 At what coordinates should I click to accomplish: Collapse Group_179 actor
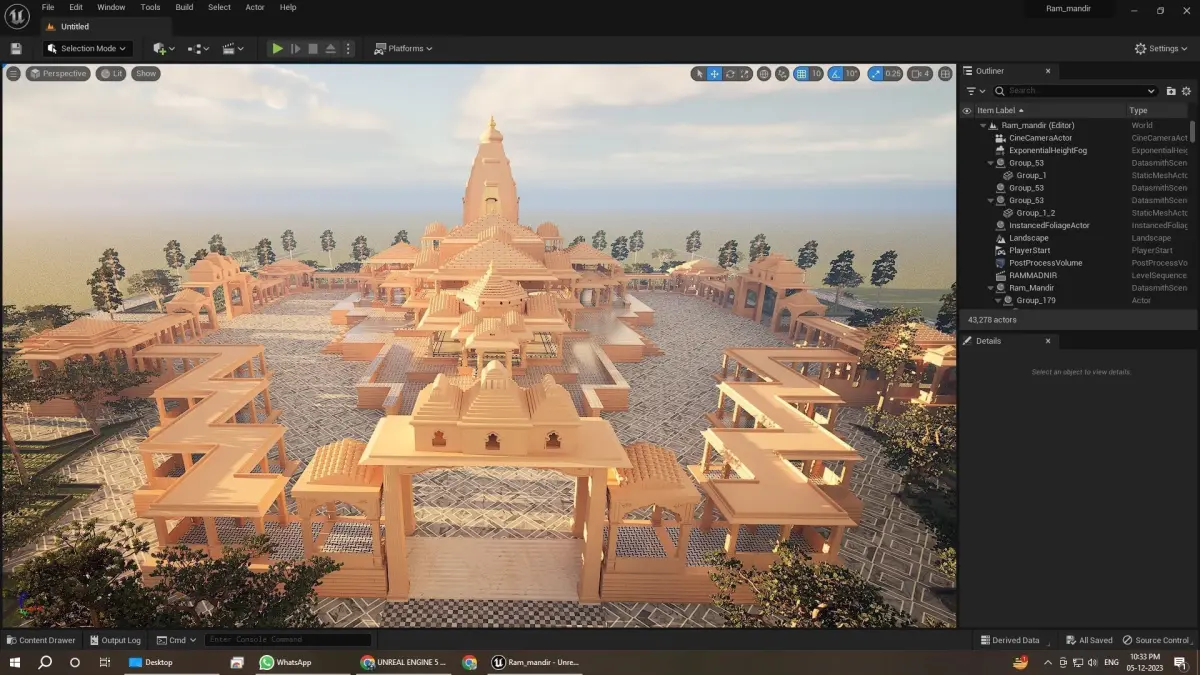coord(998,300)
